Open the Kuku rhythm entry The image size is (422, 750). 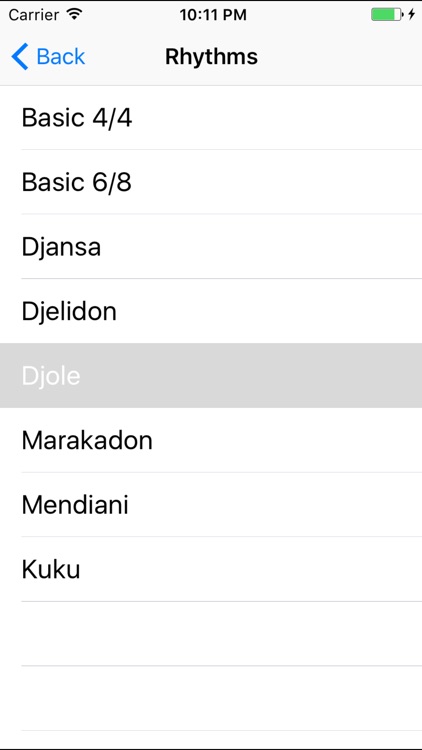click(211, 569)
